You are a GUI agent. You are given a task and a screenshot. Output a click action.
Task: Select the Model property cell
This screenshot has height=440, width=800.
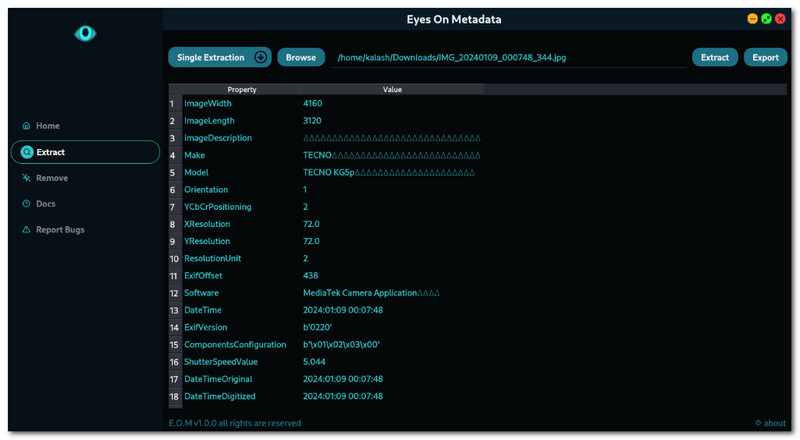[x=241, y=173]
